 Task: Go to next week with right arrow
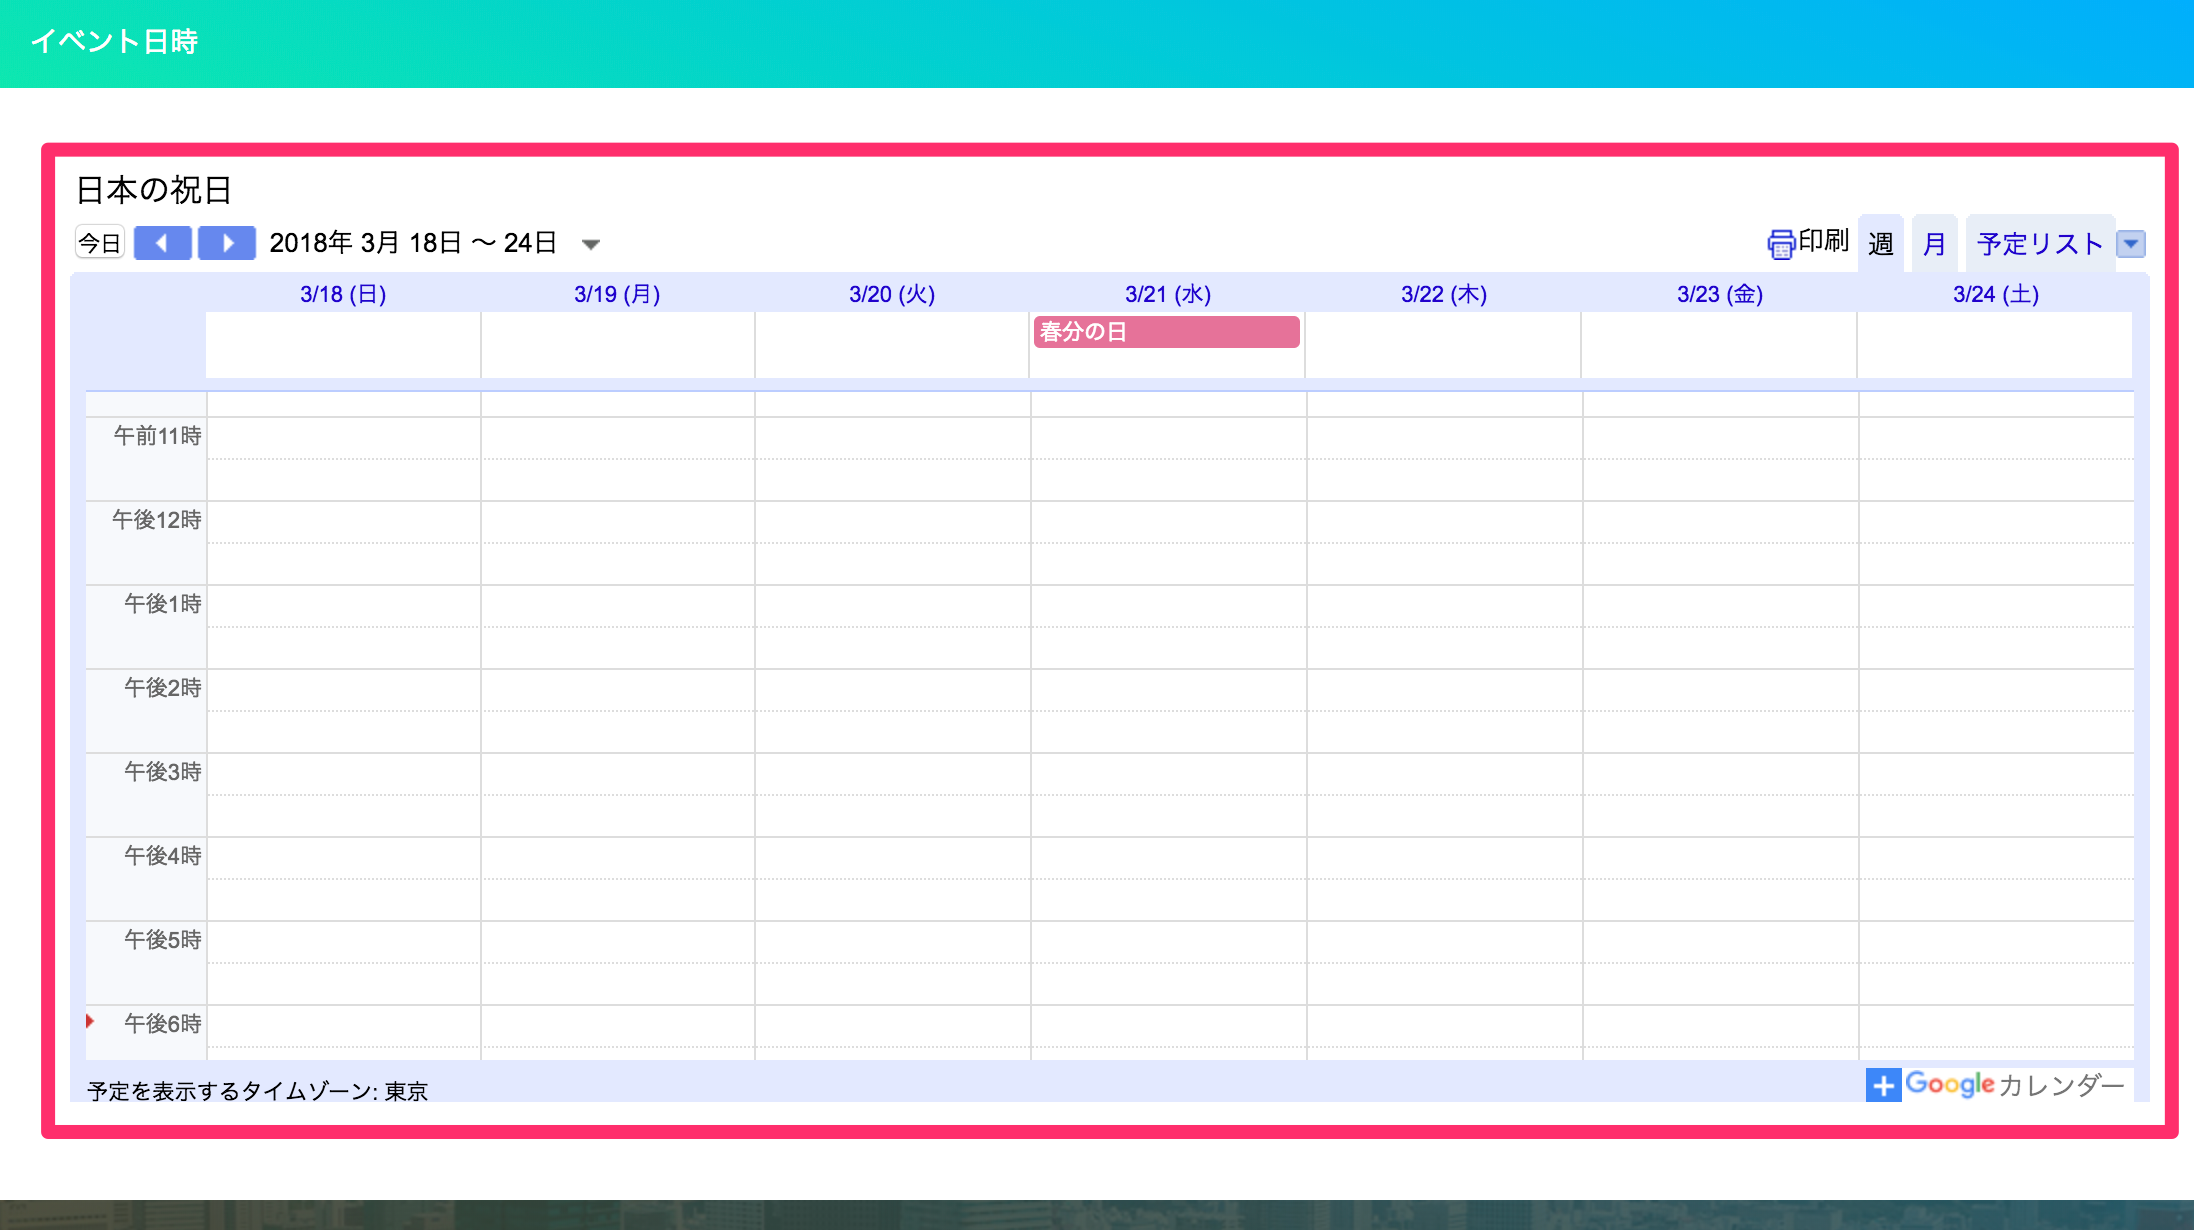tap(227, 243)
